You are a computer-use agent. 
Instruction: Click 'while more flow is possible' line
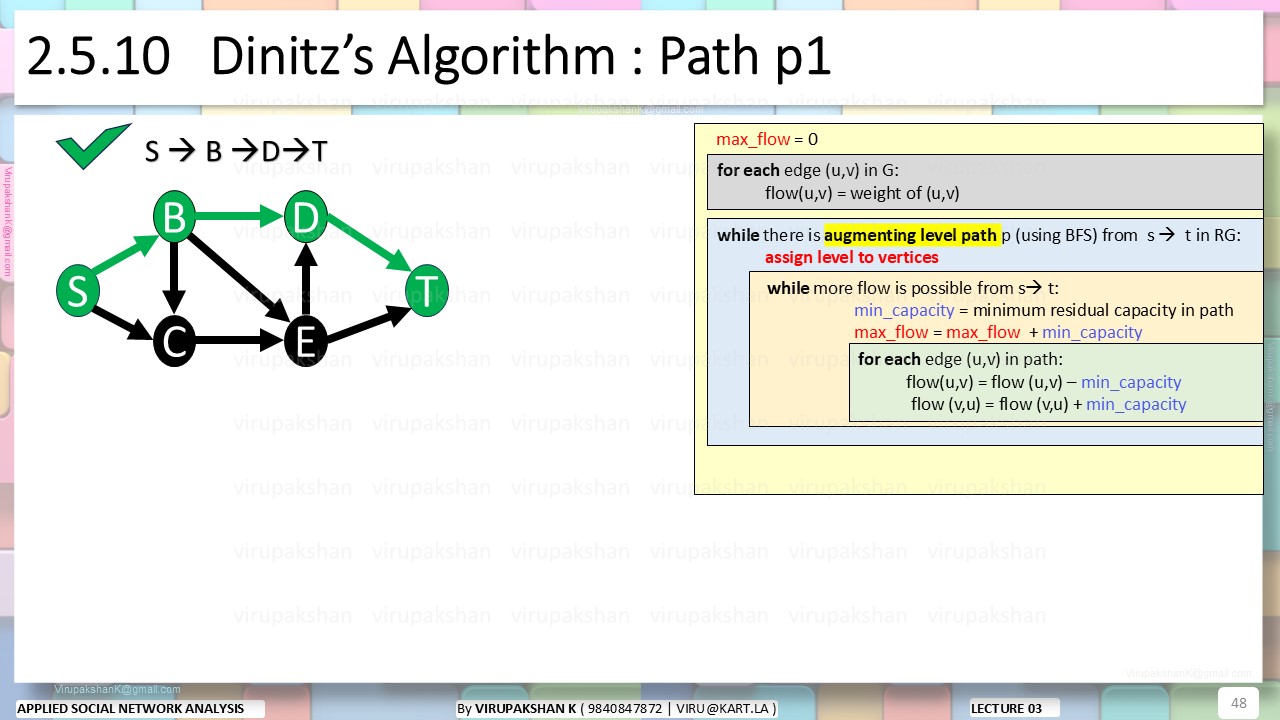point(913,289)
